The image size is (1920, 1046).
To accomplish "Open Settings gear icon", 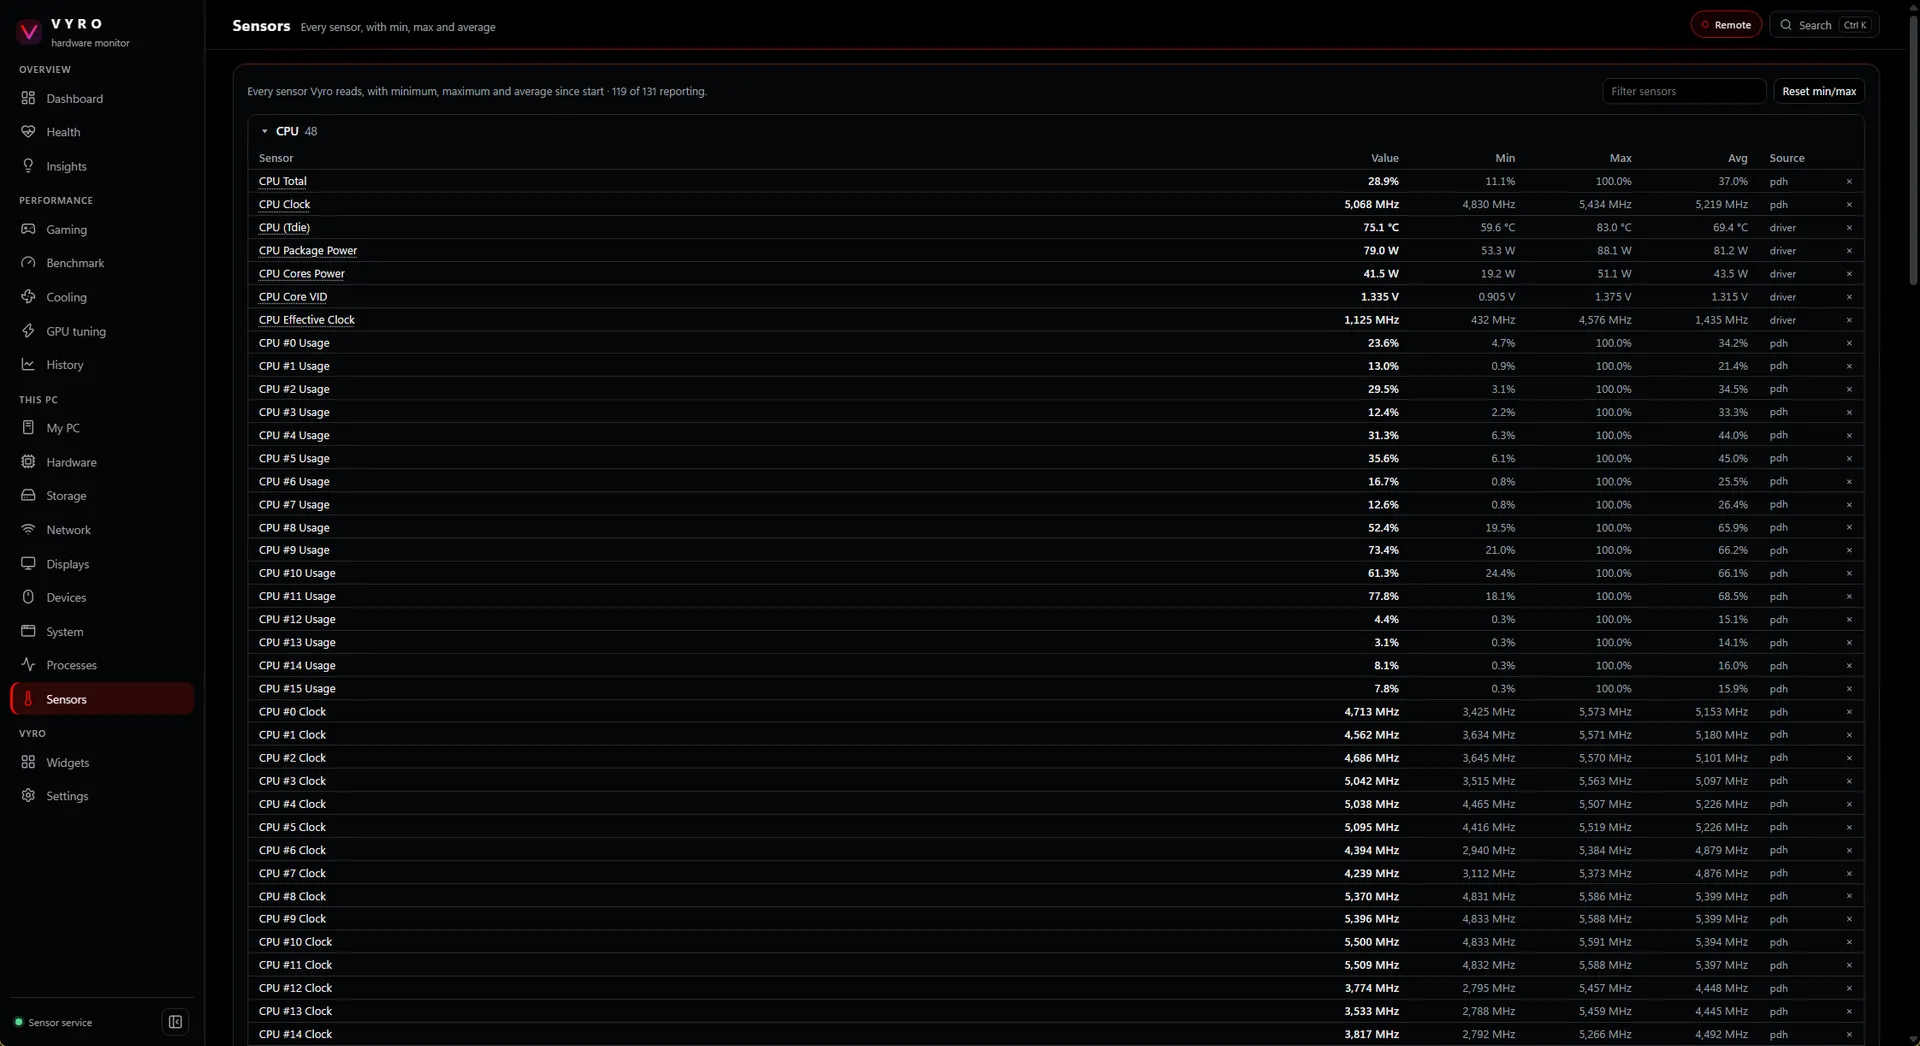I will 28,795.
